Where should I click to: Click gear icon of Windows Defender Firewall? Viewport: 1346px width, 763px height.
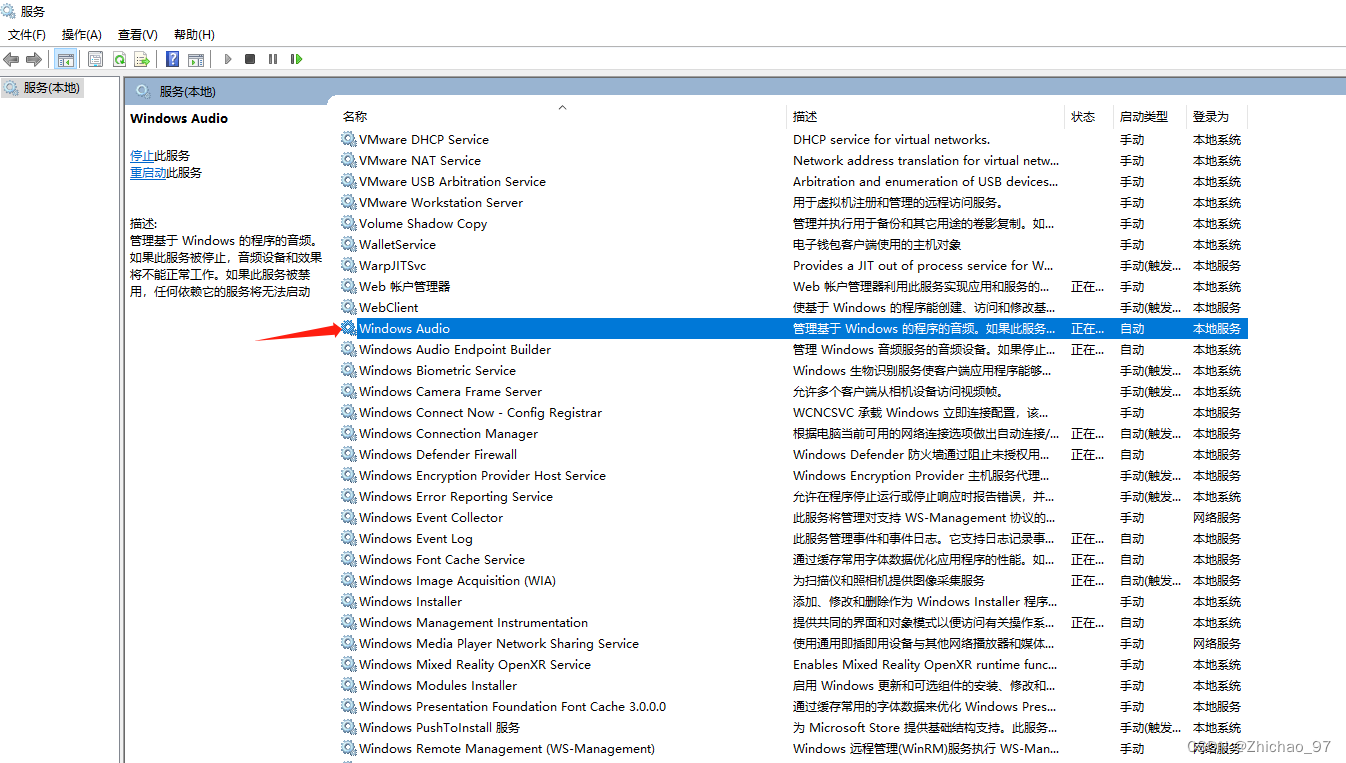coord(348,454)
